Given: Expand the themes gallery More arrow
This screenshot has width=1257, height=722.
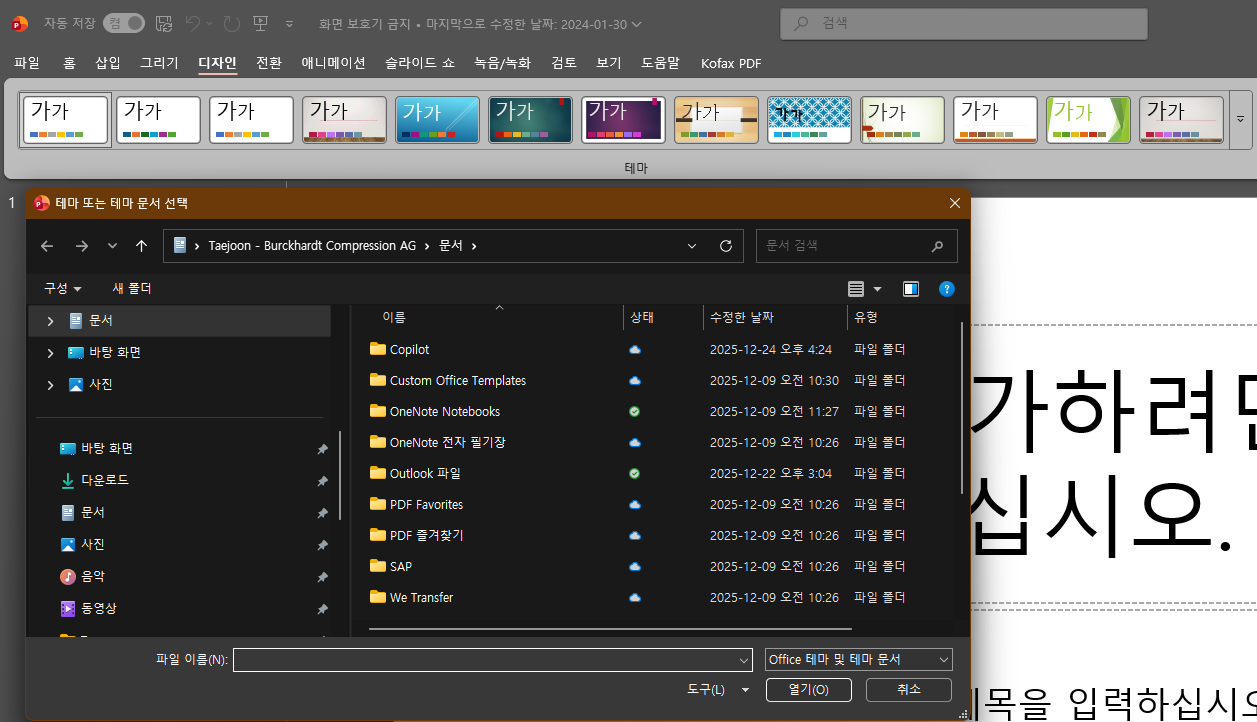Looking at the screenshot, I should click(x=1241, y=120).
